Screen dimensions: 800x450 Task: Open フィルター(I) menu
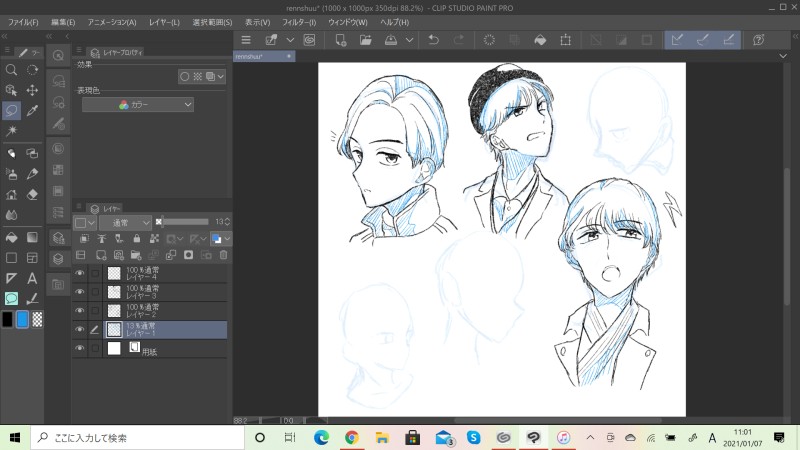[299, 22]
